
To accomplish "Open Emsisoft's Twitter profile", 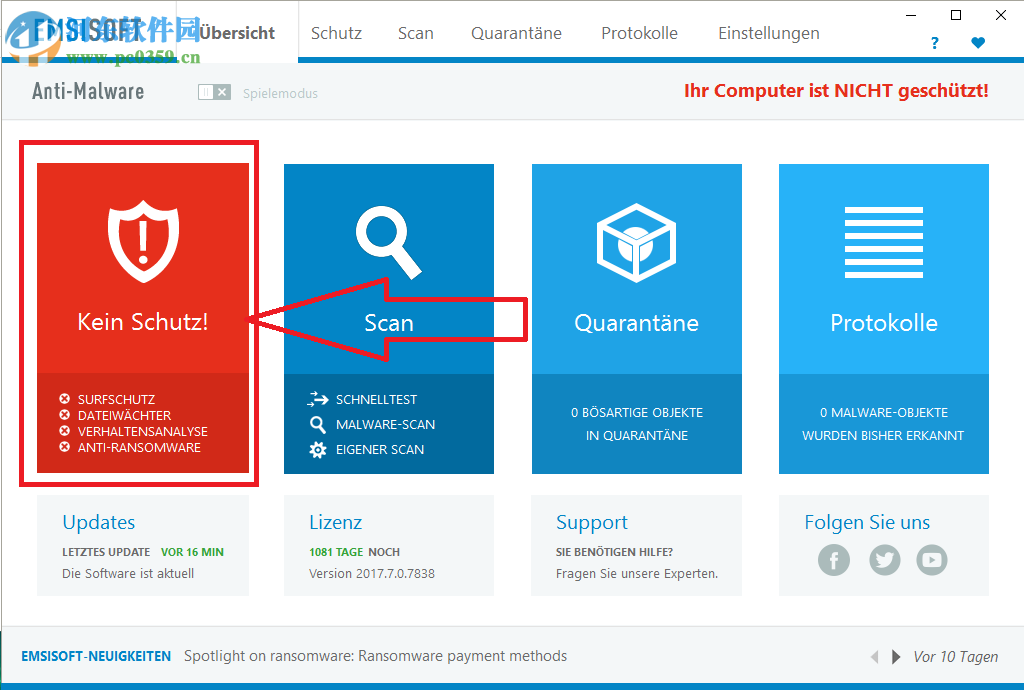I will coord(884,560).
